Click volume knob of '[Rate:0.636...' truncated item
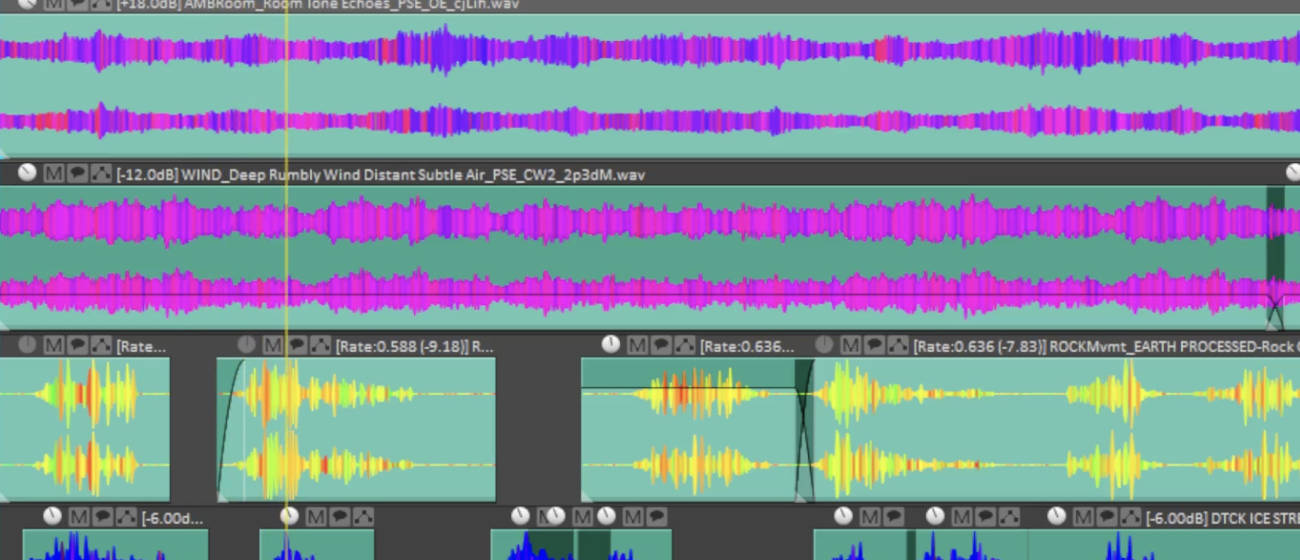Viewport: 1300px width, 560px height. pyautogui.click(x=610, y=345)
